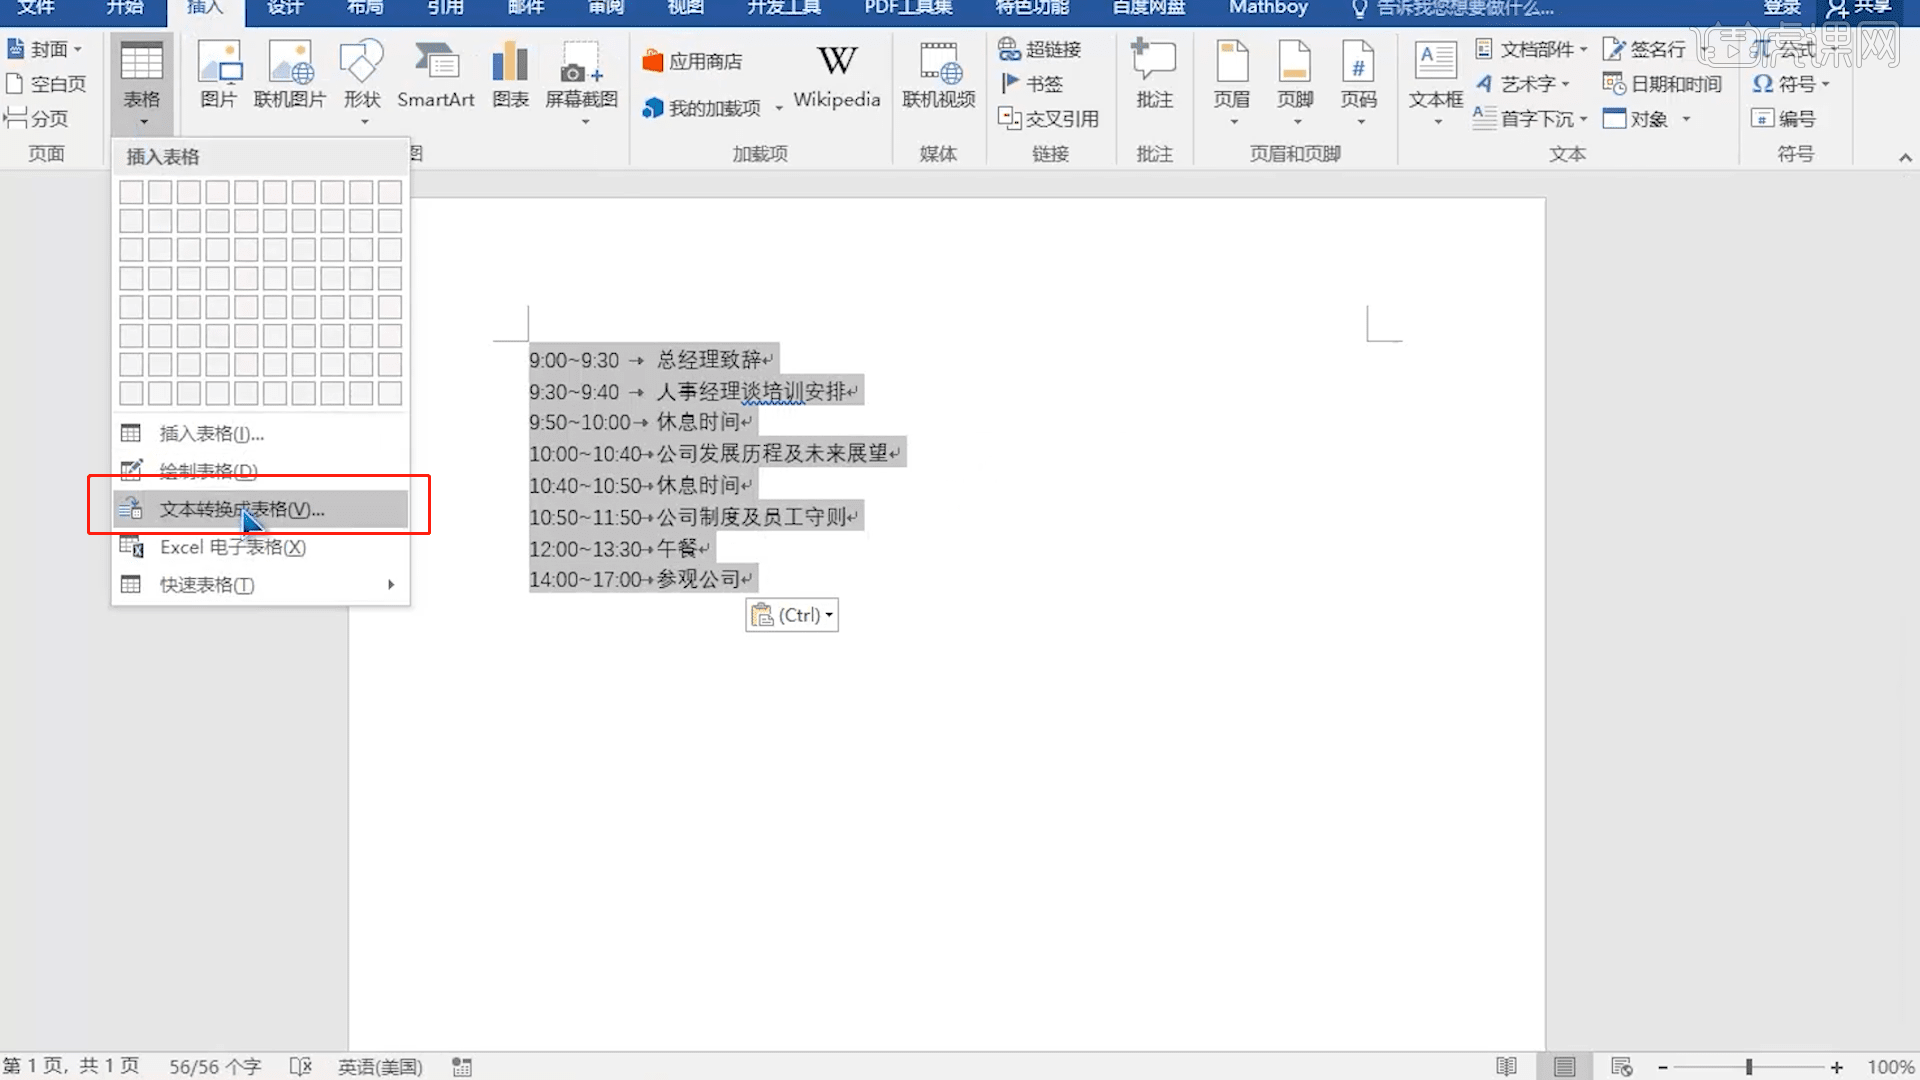Insert a blank page with 空白页
The height and width of the screenshot is (1080, 1920).
46,84
